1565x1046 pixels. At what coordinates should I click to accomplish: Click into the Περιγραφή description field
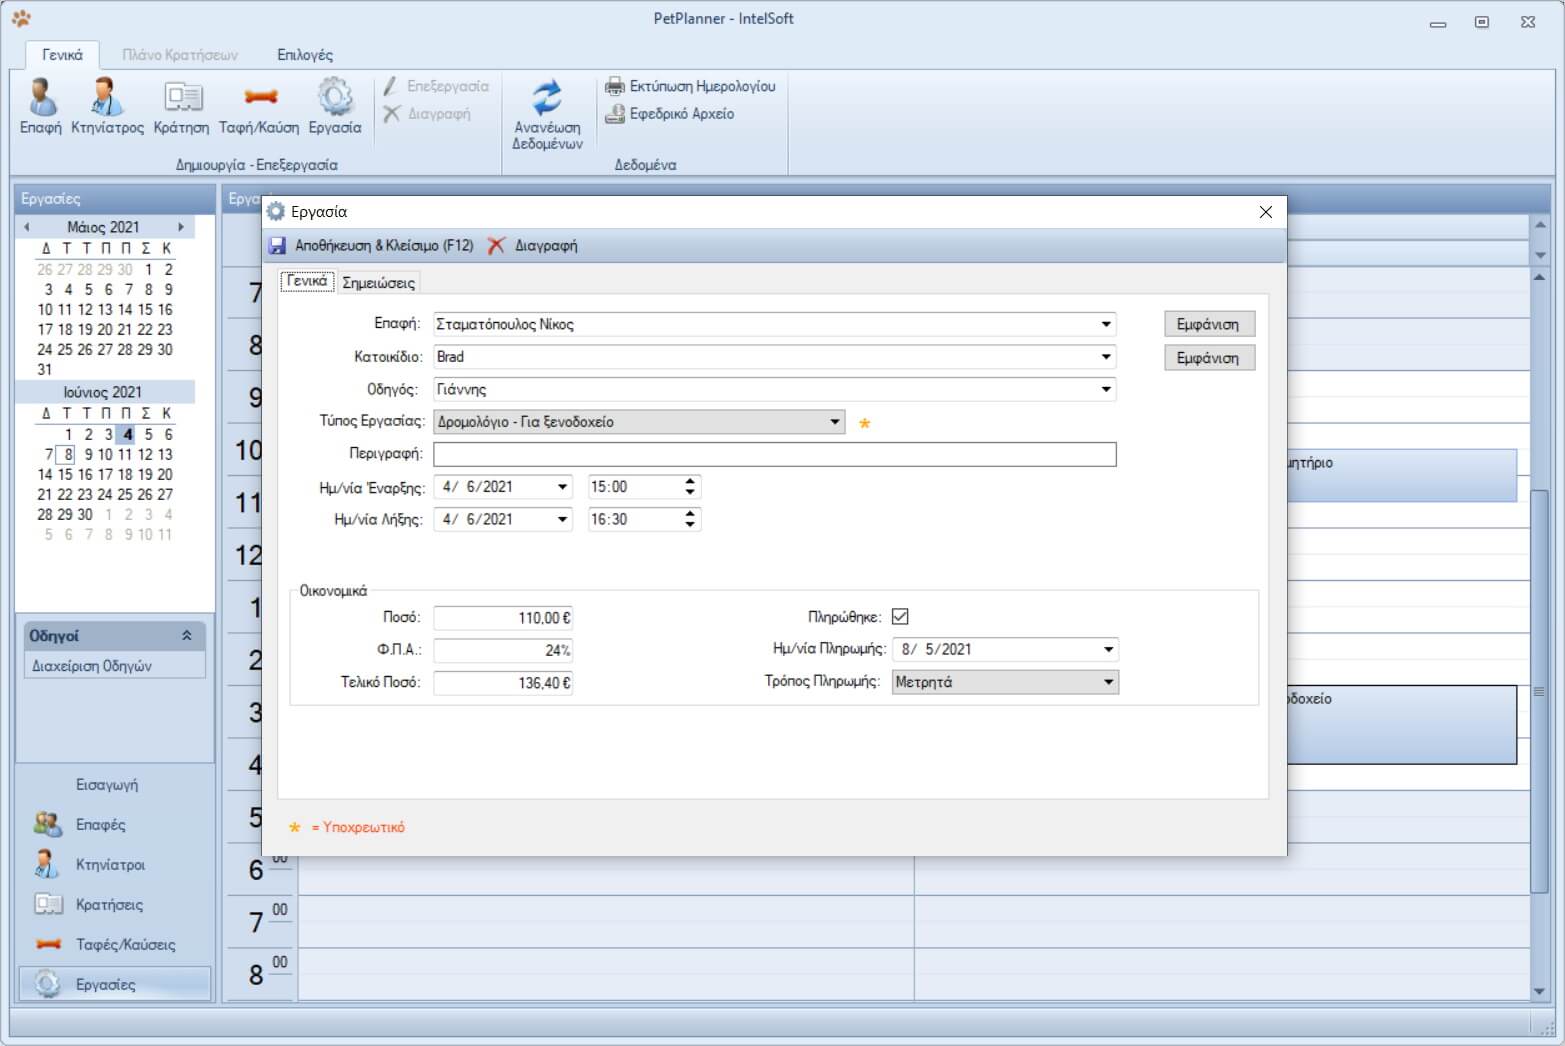coord(774,455)
